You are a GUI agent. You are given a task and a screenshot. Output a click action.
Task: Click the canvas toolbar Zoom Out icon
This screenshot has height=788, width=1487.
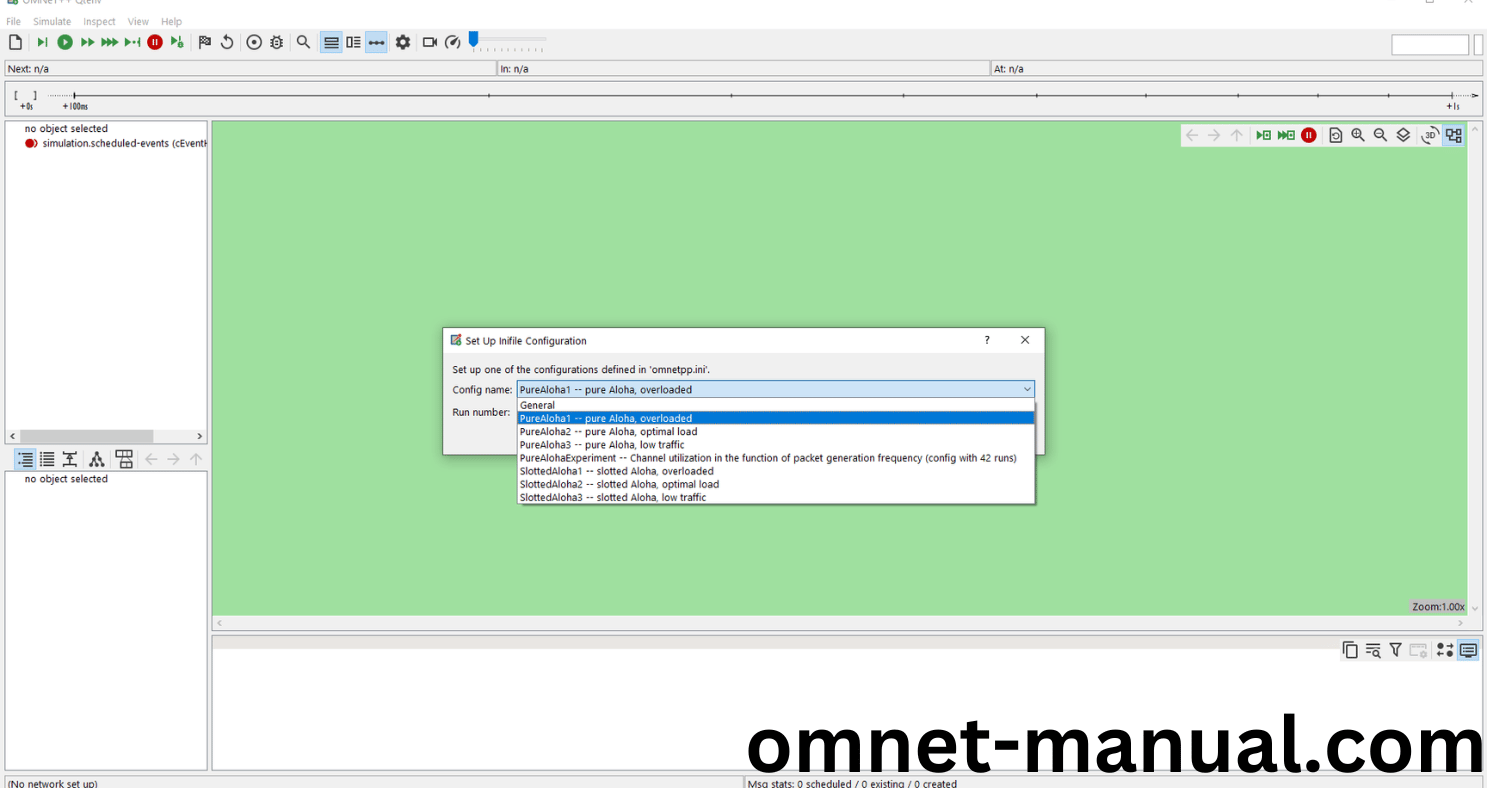1380,135
